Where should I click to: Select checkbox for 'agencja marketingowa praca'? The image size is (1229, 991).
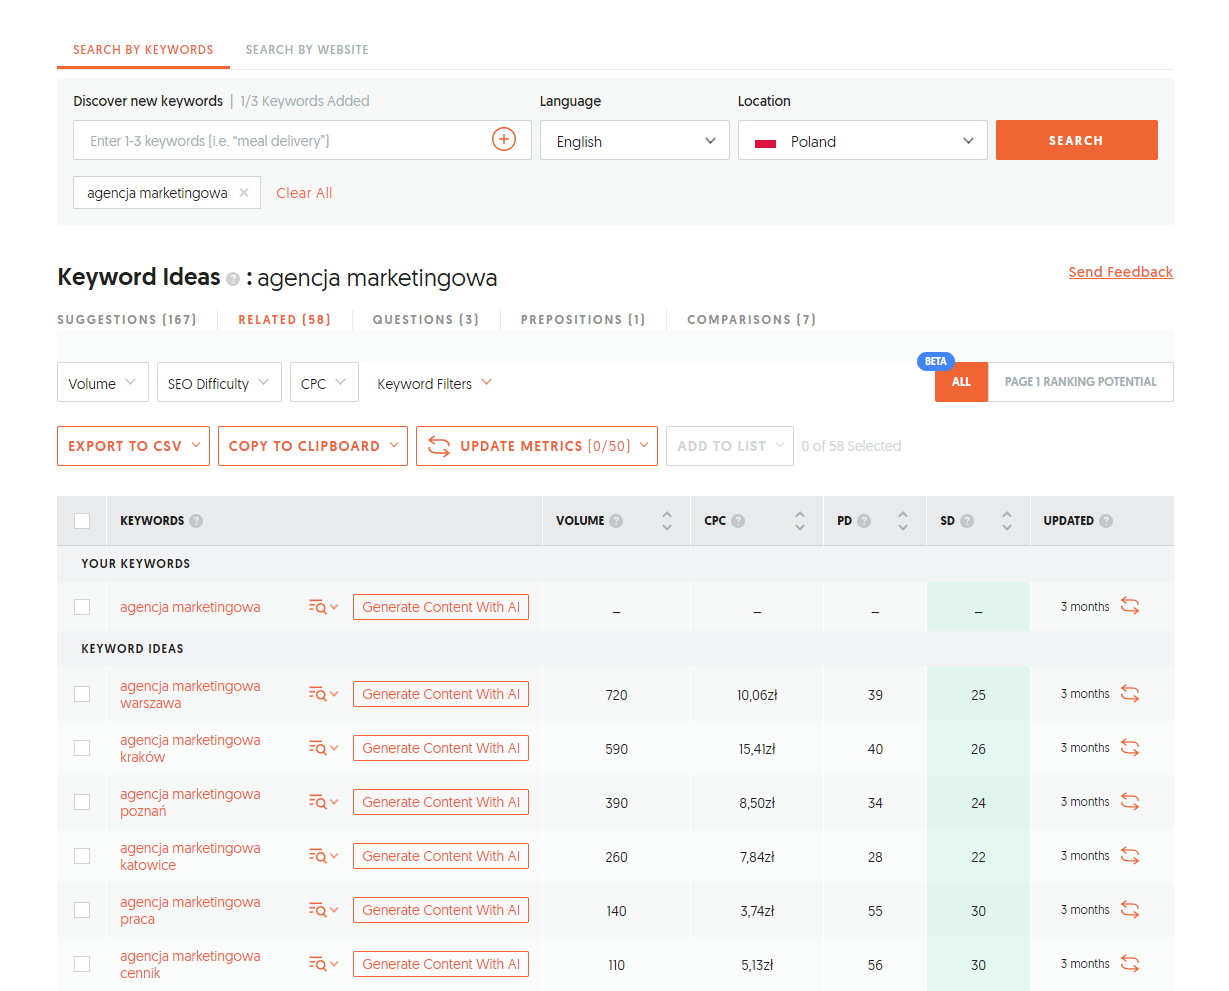(82, 910)
